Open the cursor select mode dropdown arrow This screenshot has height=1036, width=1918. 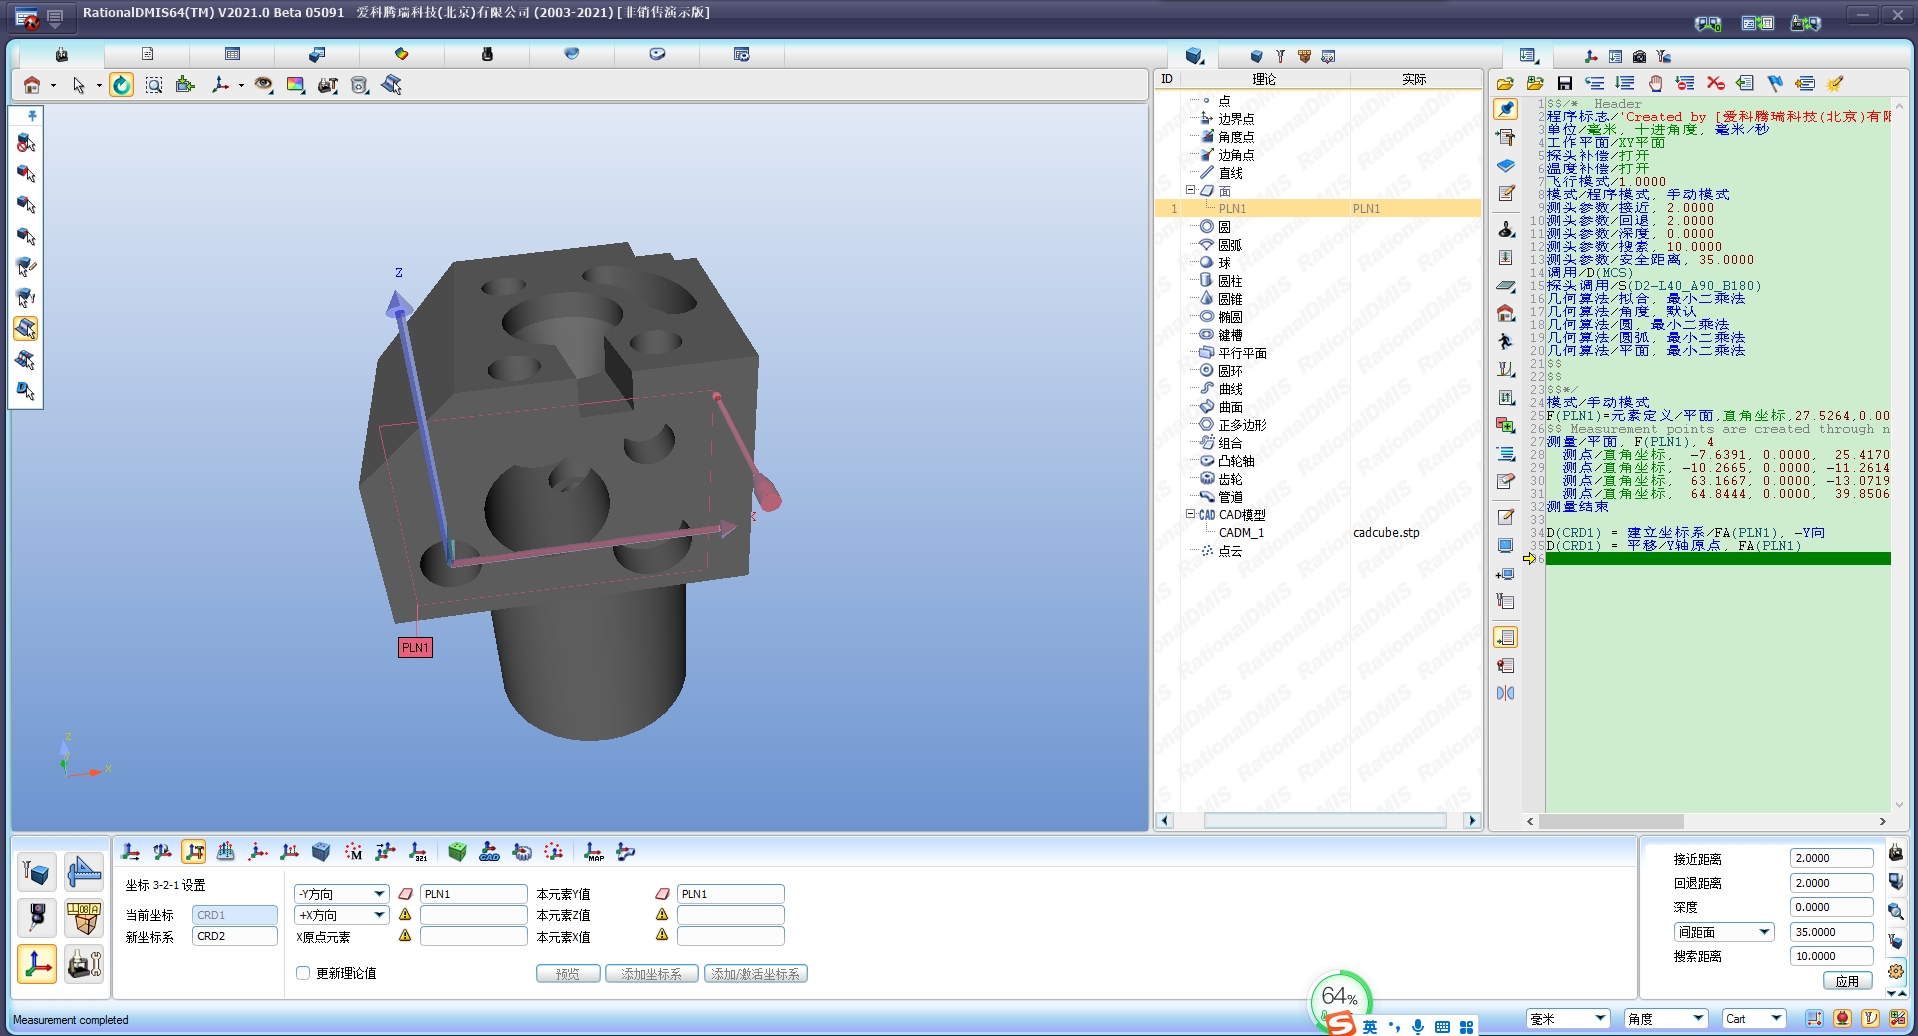pyautogui.click(x=99, y=86)
